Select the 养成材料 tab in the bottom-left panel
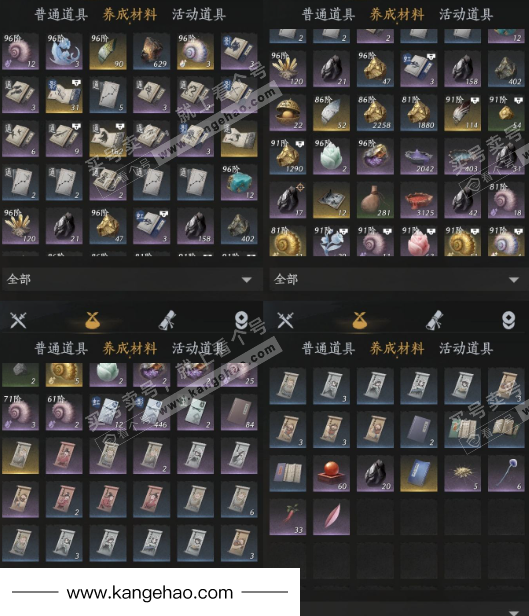 click(130, 348)
